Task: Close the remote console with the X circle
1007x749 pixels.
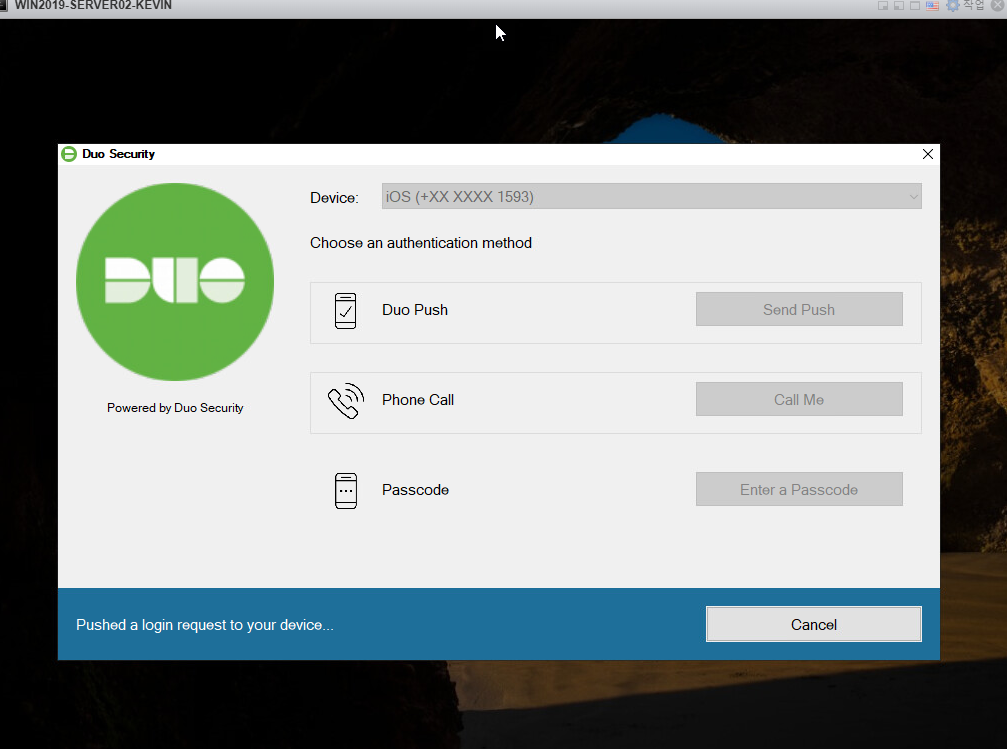Action: pyautogui.click(x=998, y=6)
